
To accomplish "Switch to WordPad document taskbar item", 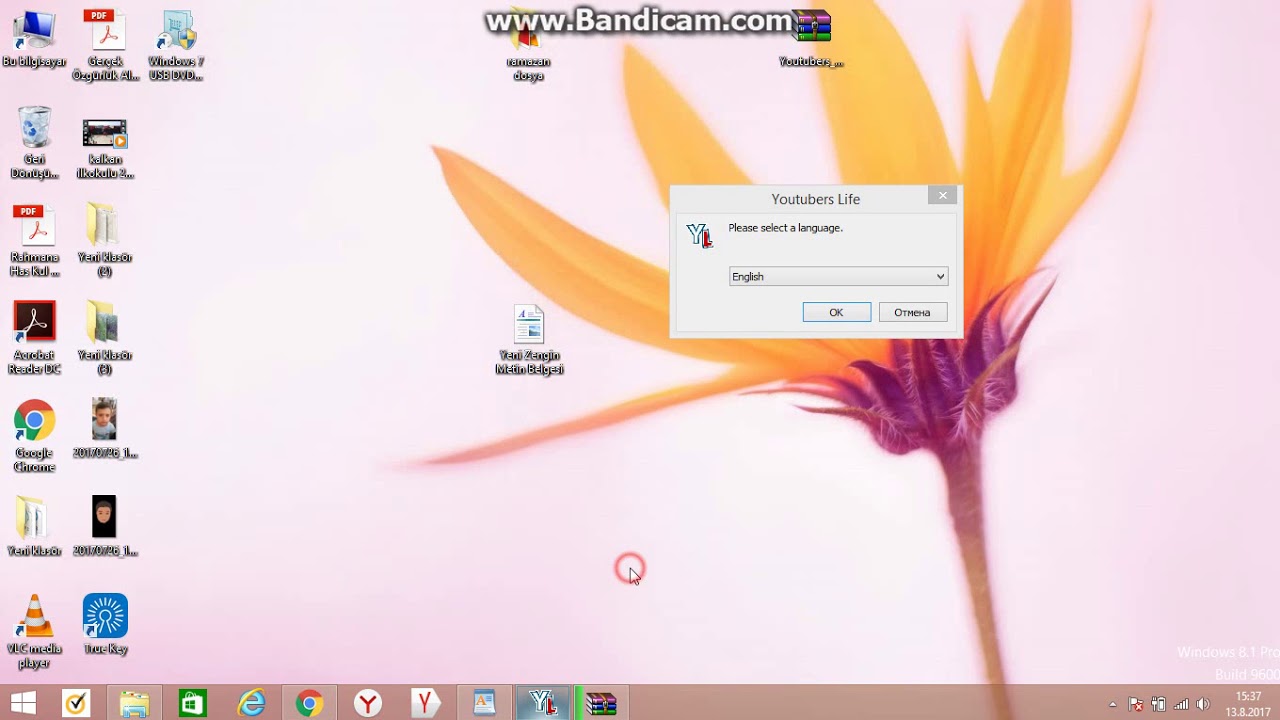I will tap(484, 703).
